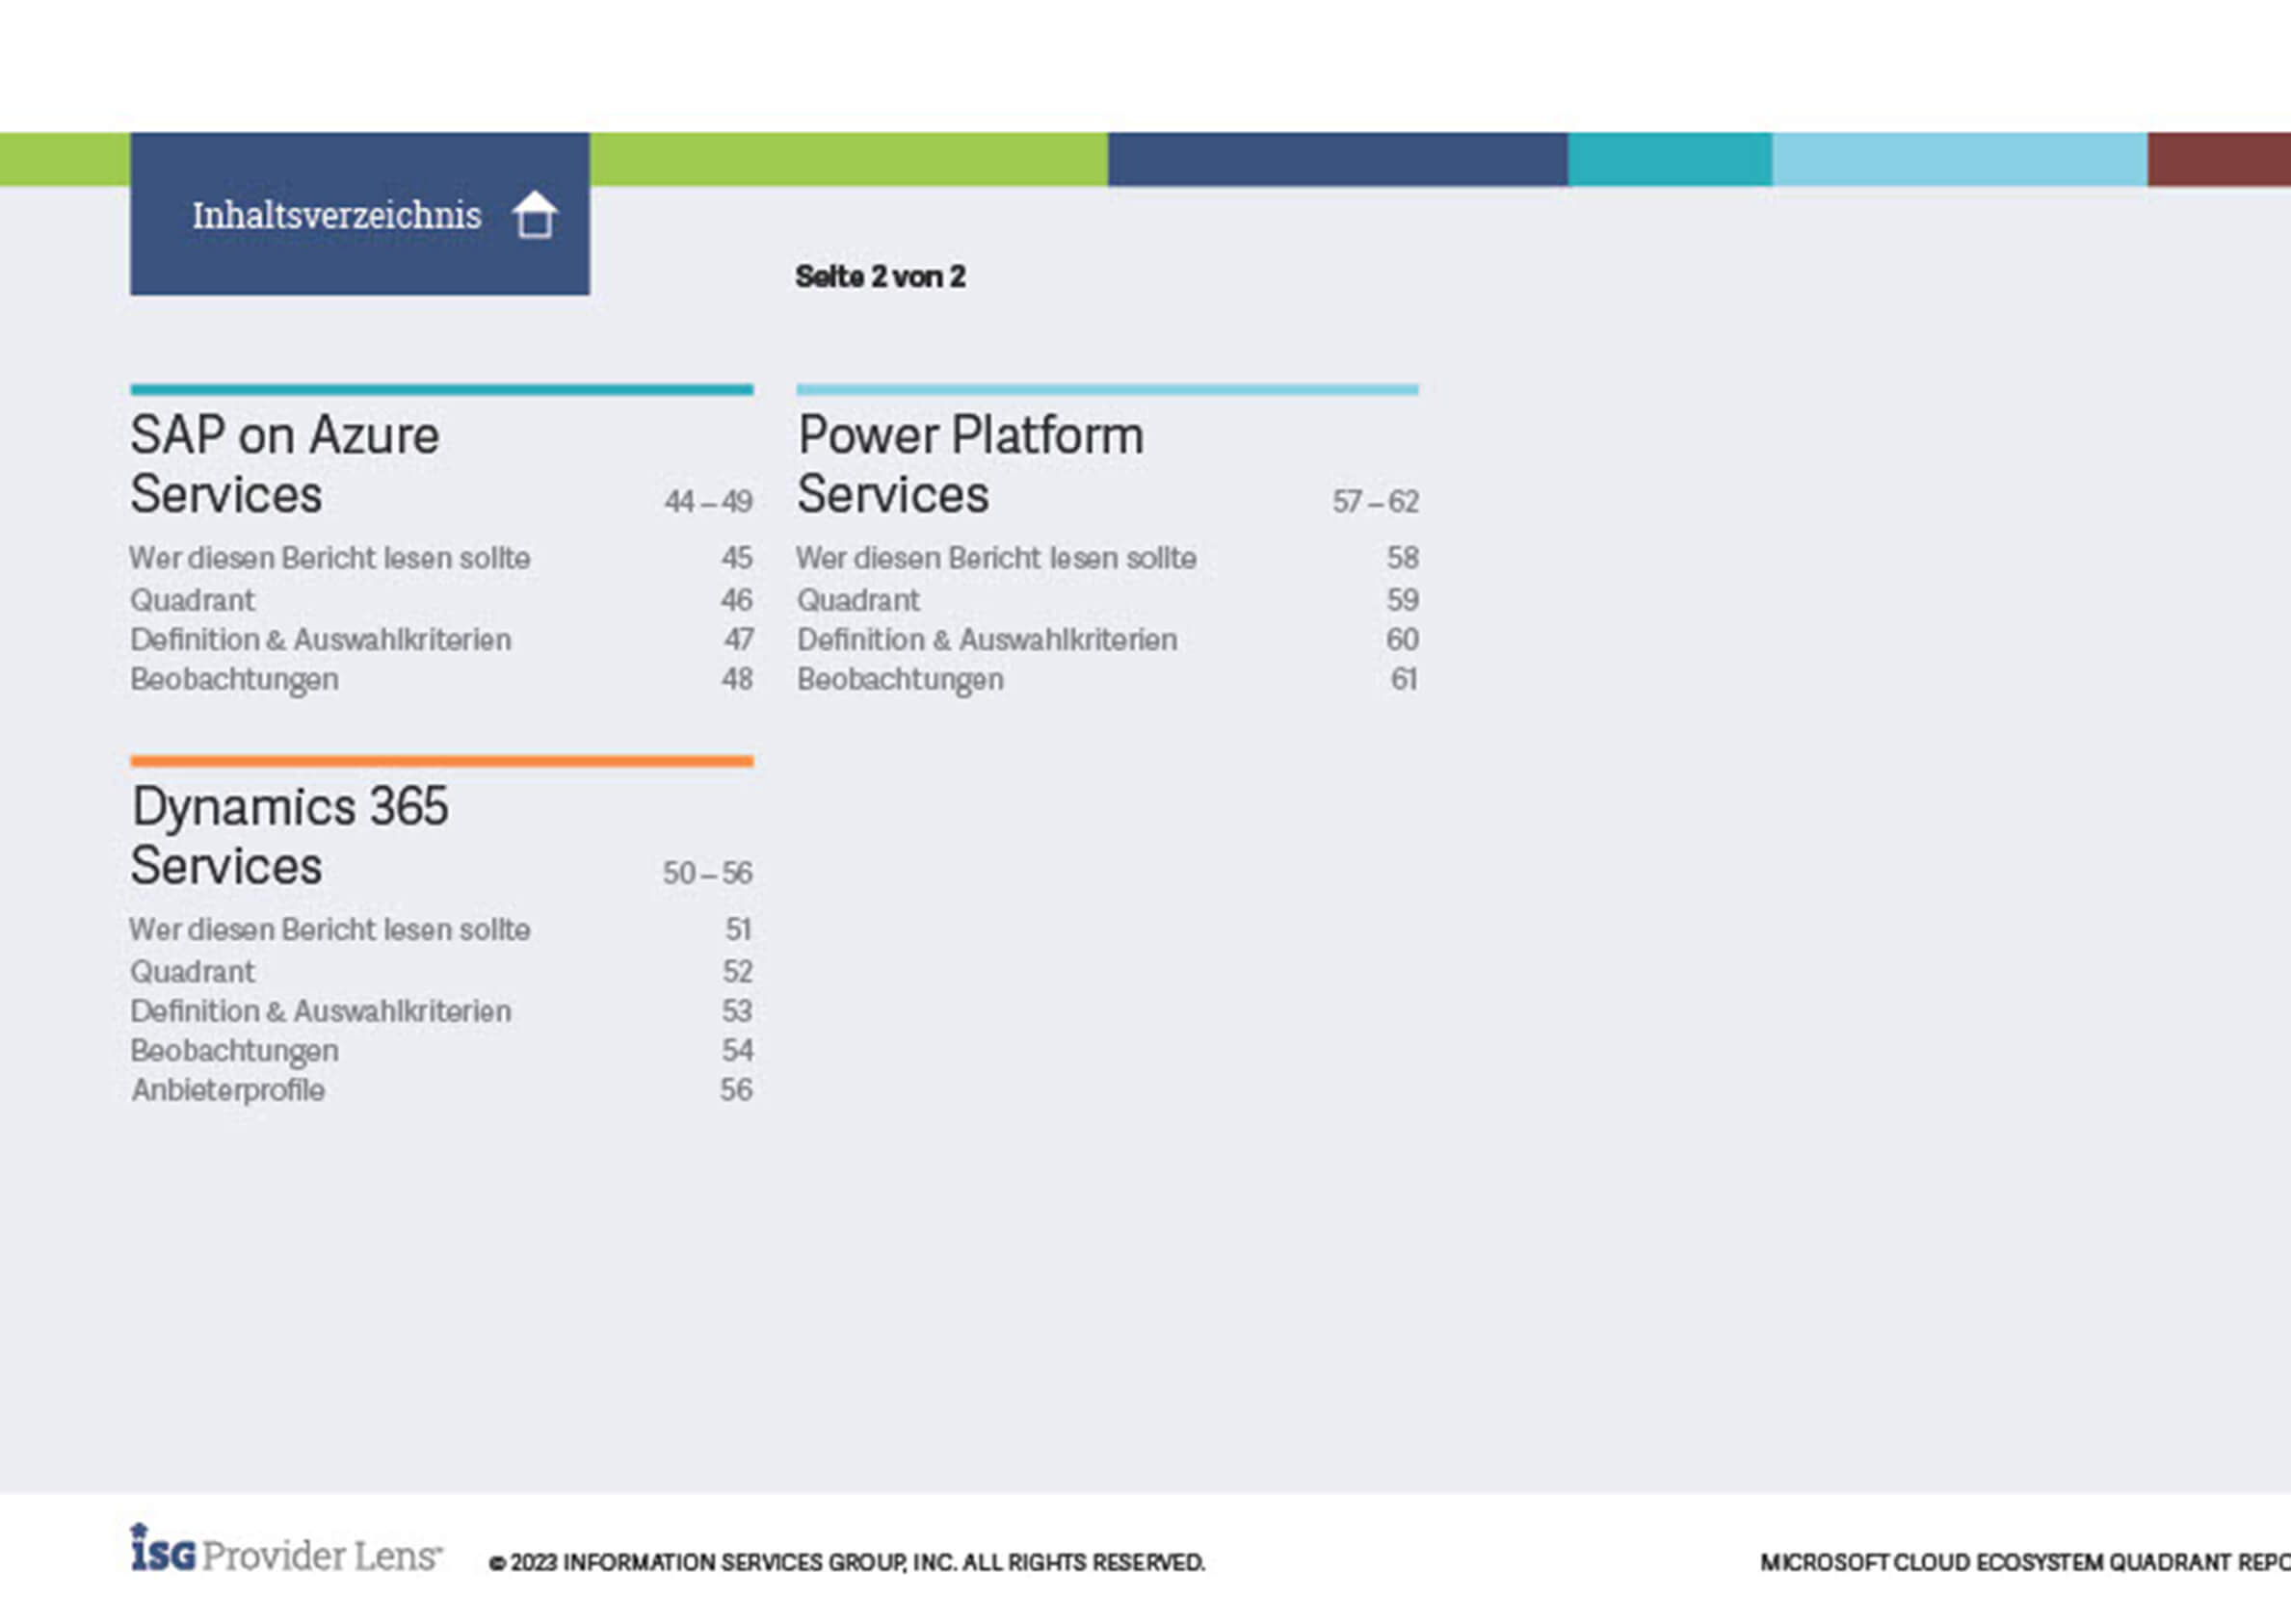Click the teal header bar segment
The height and width of the screenshot is (1624, 2291).
[x=1670, y=159]
